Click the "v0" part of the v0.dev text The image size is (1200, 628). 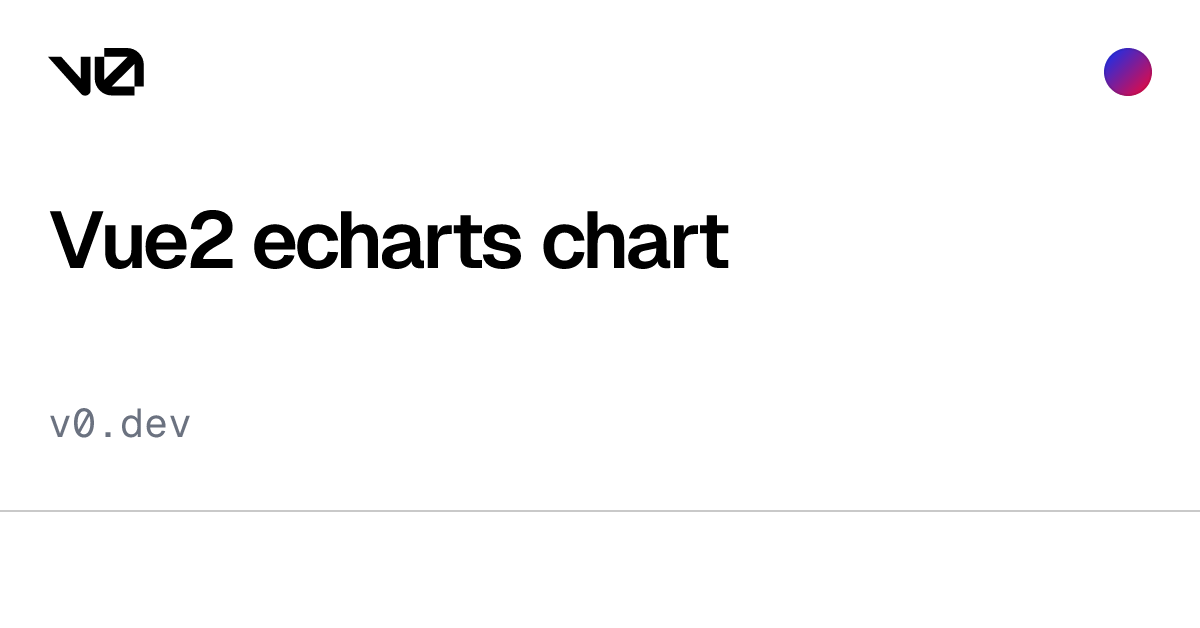coord(72,426)
